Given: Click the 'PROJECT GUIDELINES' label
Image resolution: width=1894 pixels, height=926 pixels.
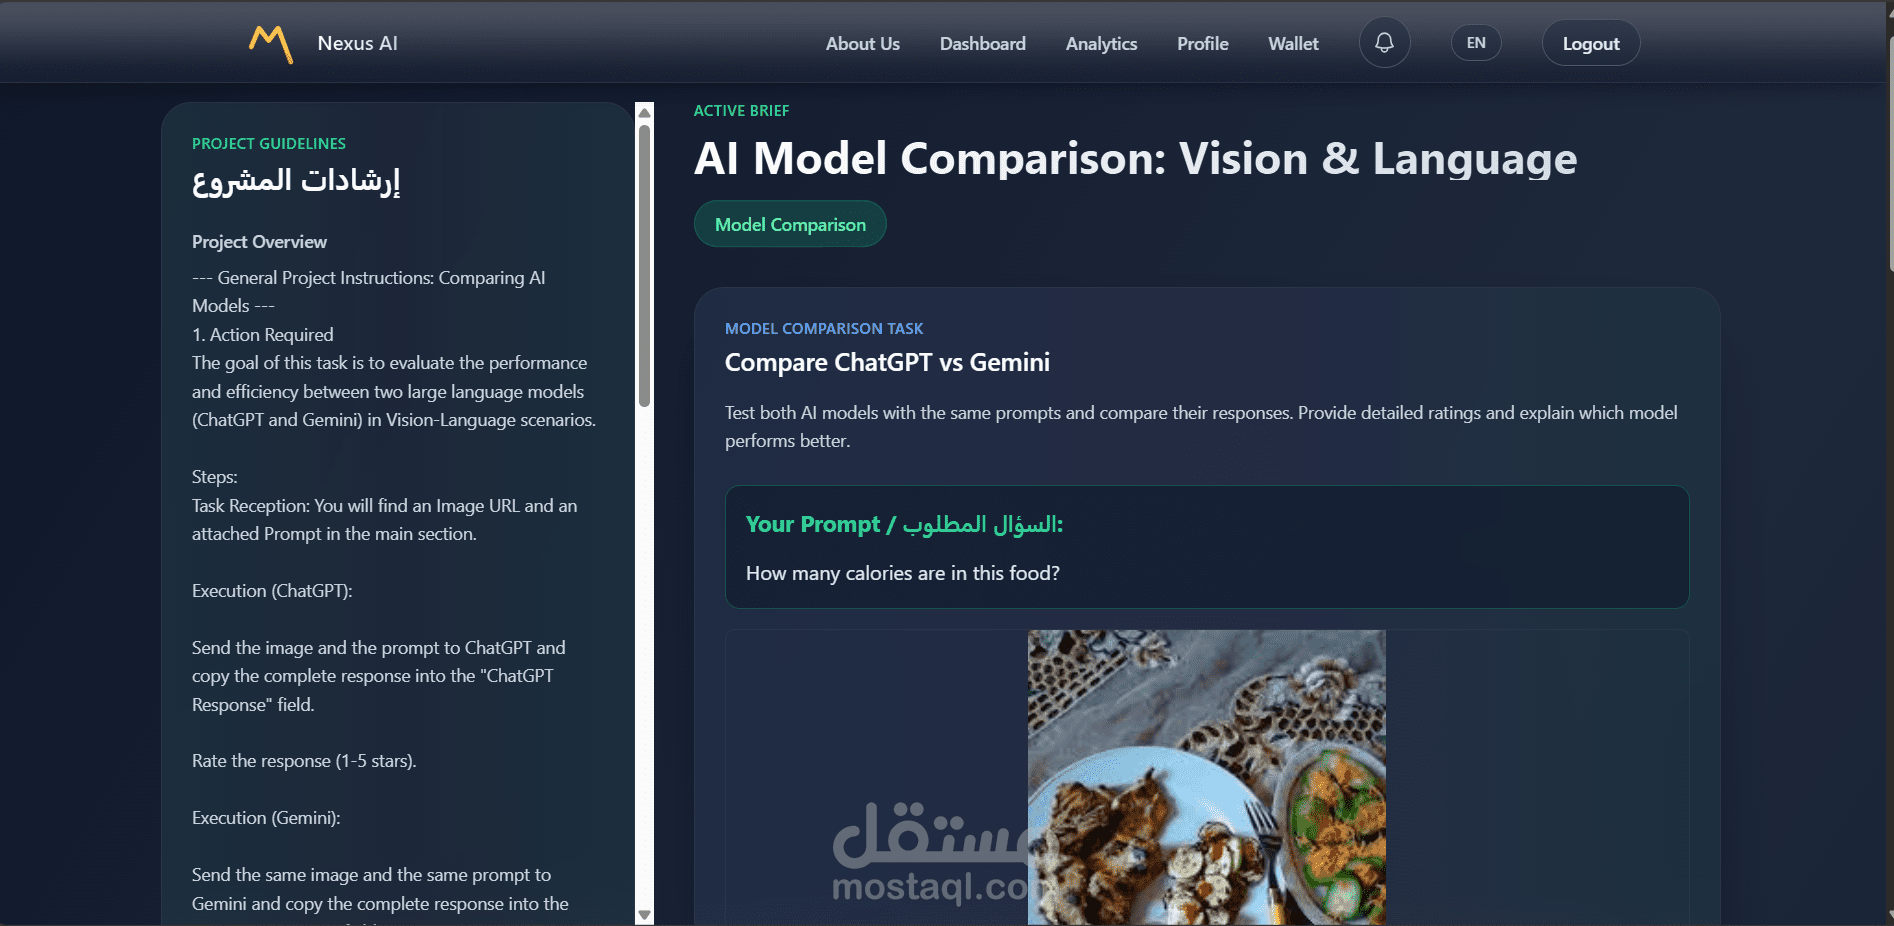Looking at the screenshot, I should (x=269, y=144).
